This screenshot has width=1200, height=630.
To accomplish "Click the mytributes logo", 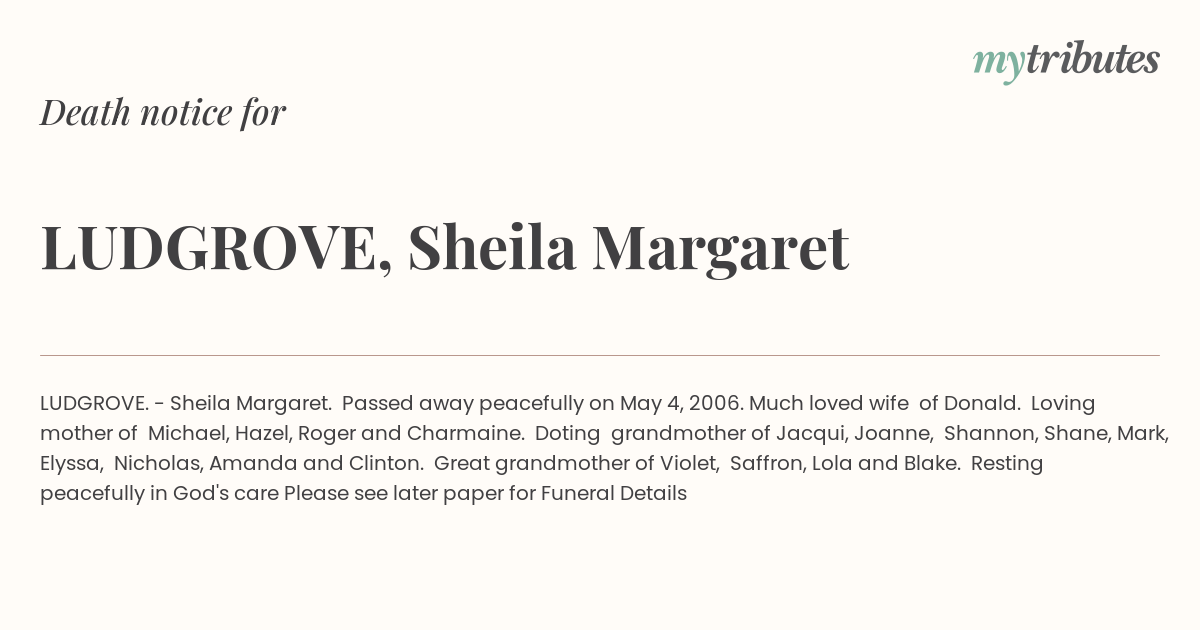I will tap(1066, 62).
